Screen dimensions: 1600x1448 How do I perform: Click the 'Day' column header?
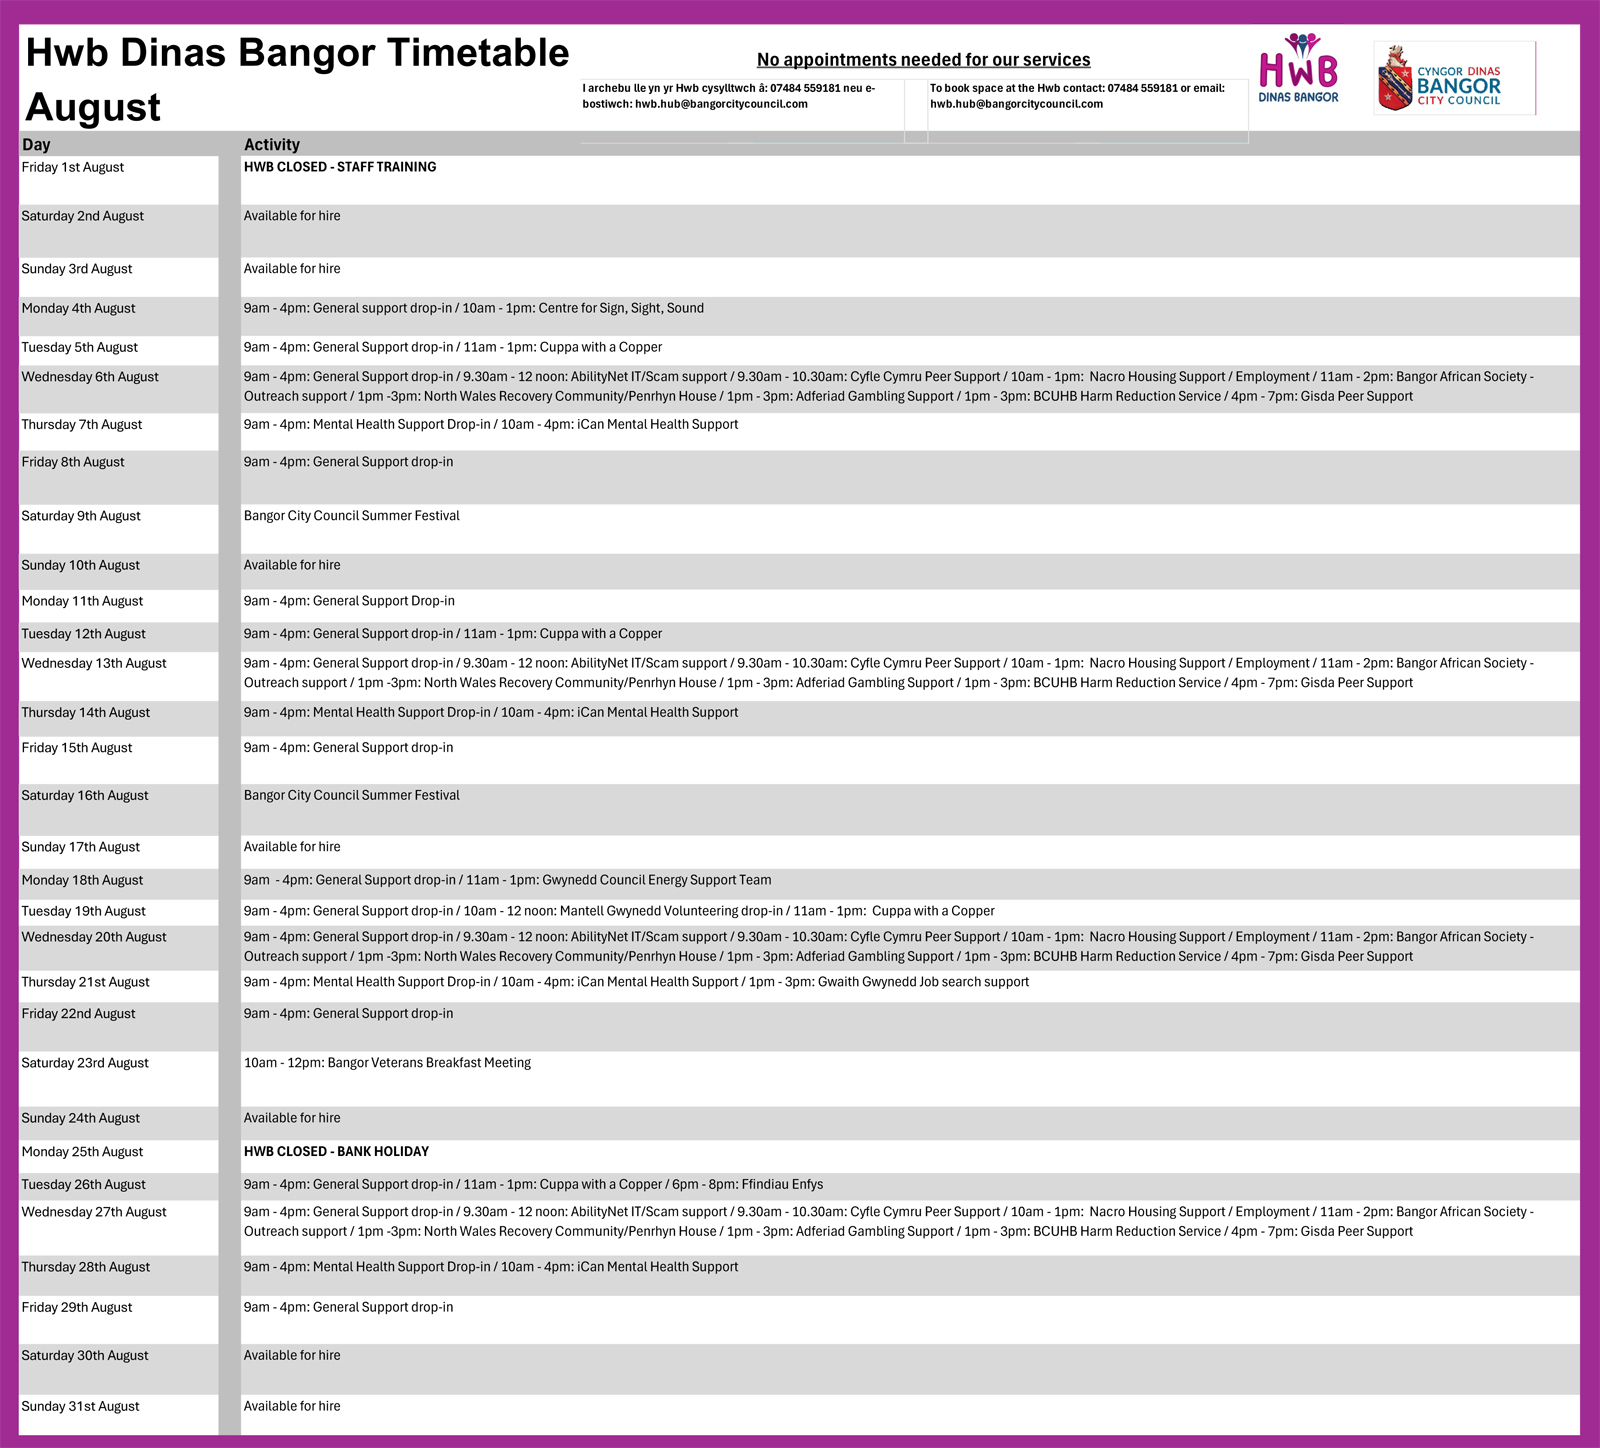pos(36,145)
